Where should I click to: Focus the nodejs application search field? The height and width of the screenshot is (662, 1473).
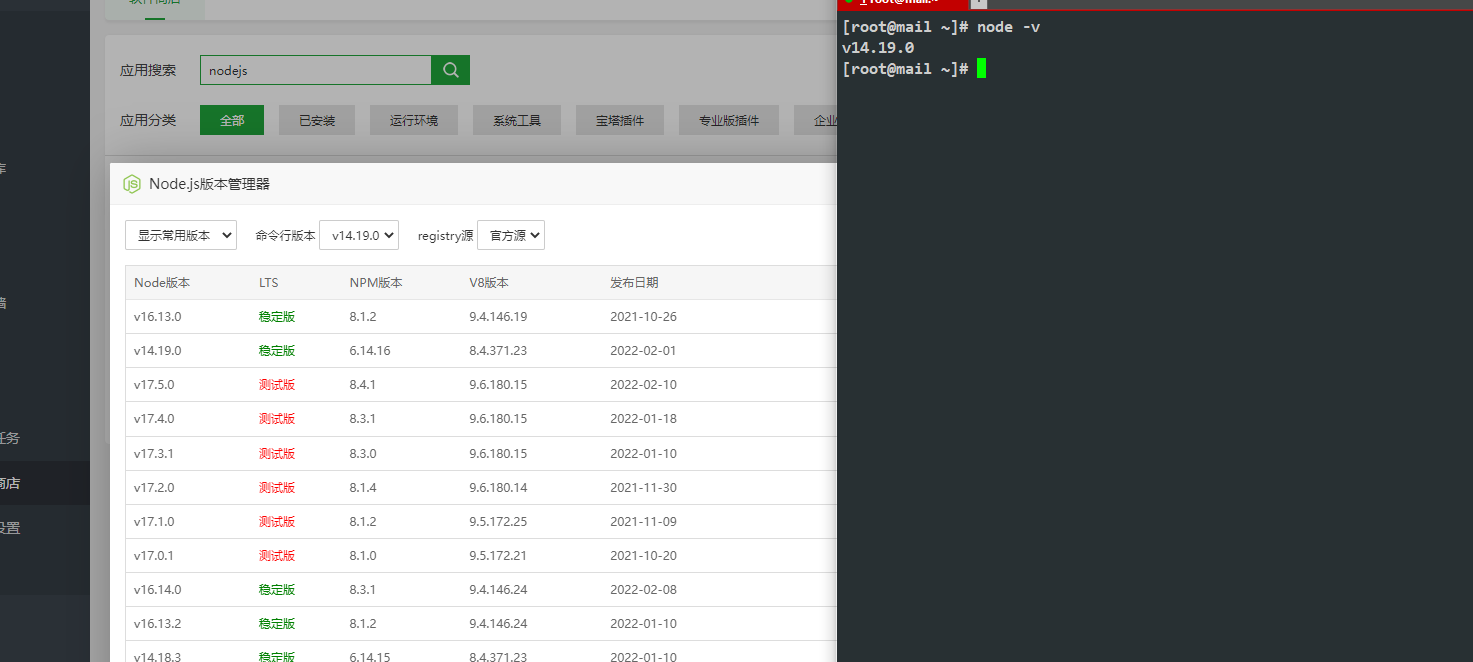[x=316, y=70]
